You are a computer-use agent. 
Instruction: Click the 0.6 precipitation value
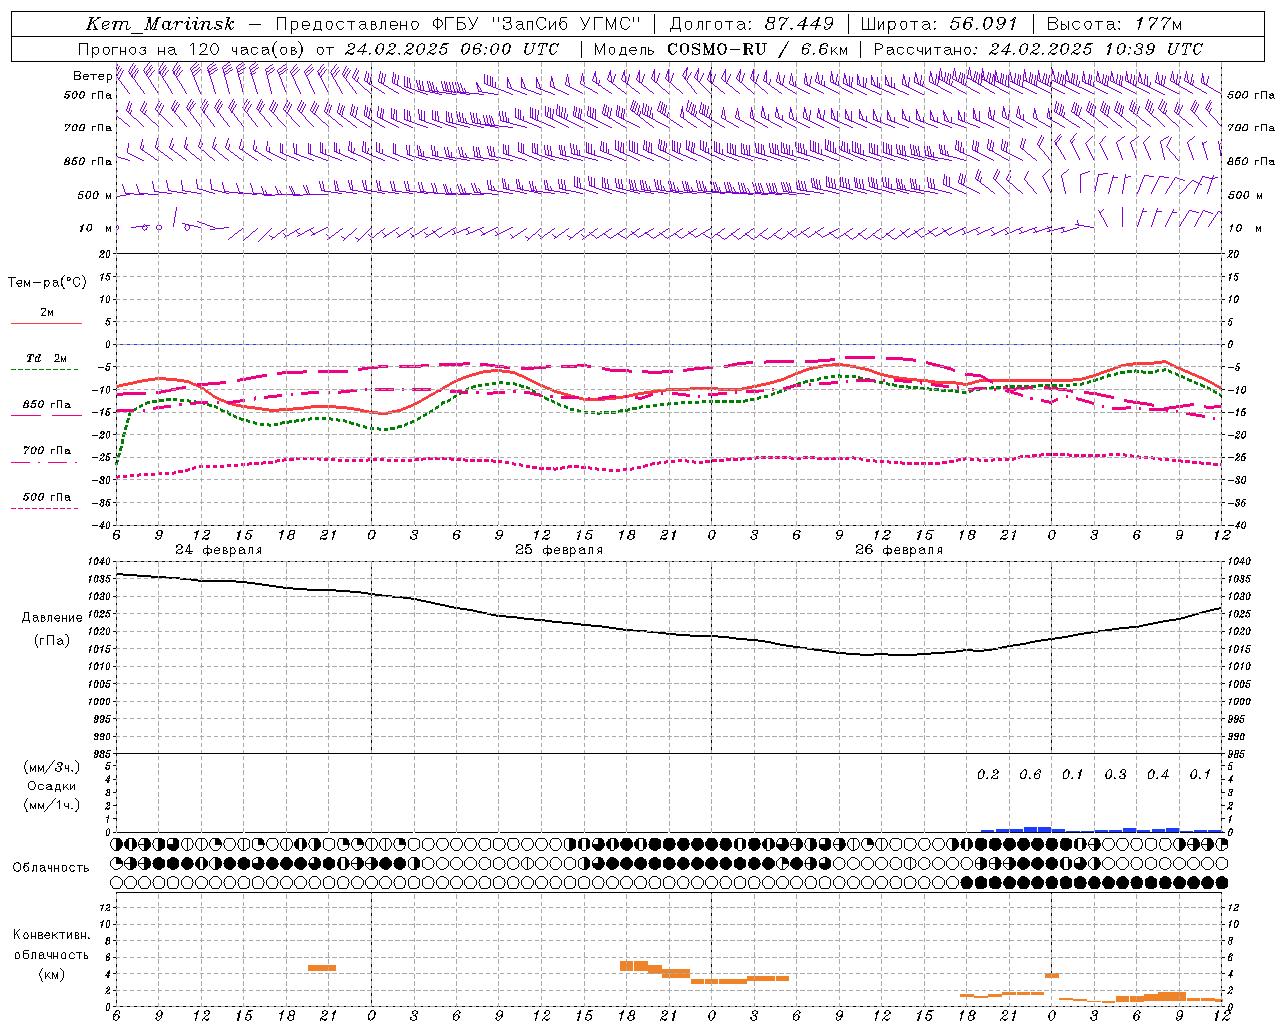click(x=1030, y=775)
